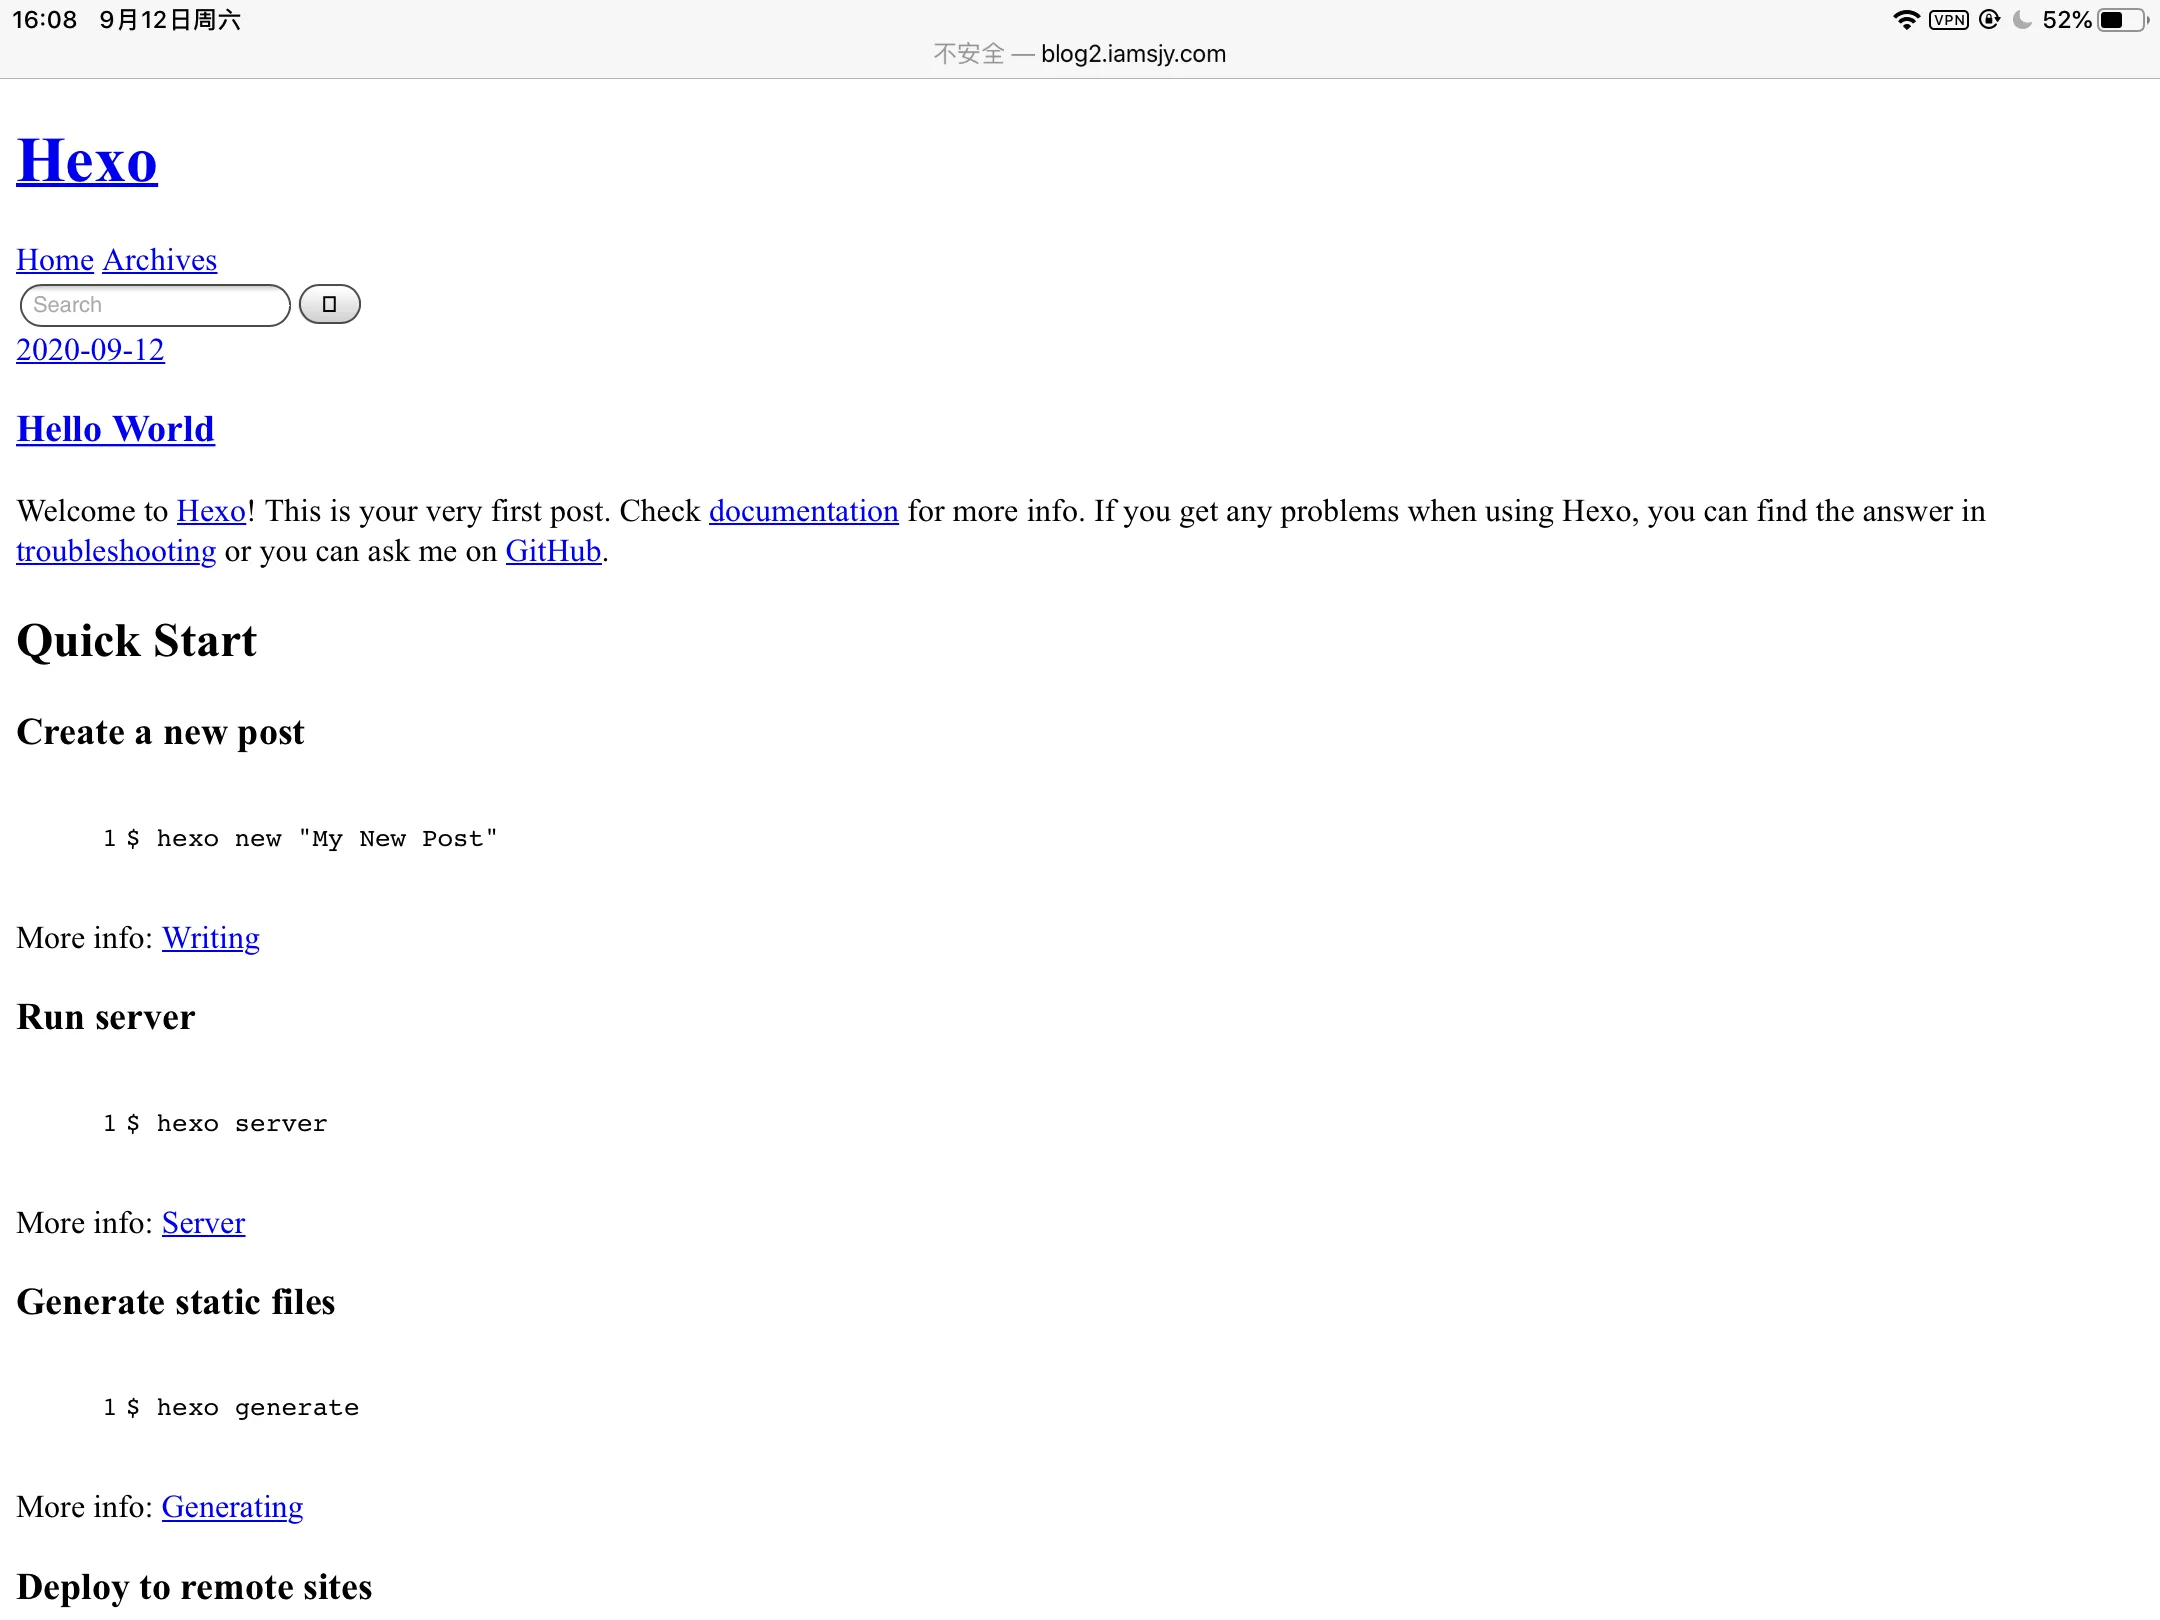2160x1620 pixels.
Task: Tap the 9月12日周六 date in status bar
Action: (x=170, y=20)
